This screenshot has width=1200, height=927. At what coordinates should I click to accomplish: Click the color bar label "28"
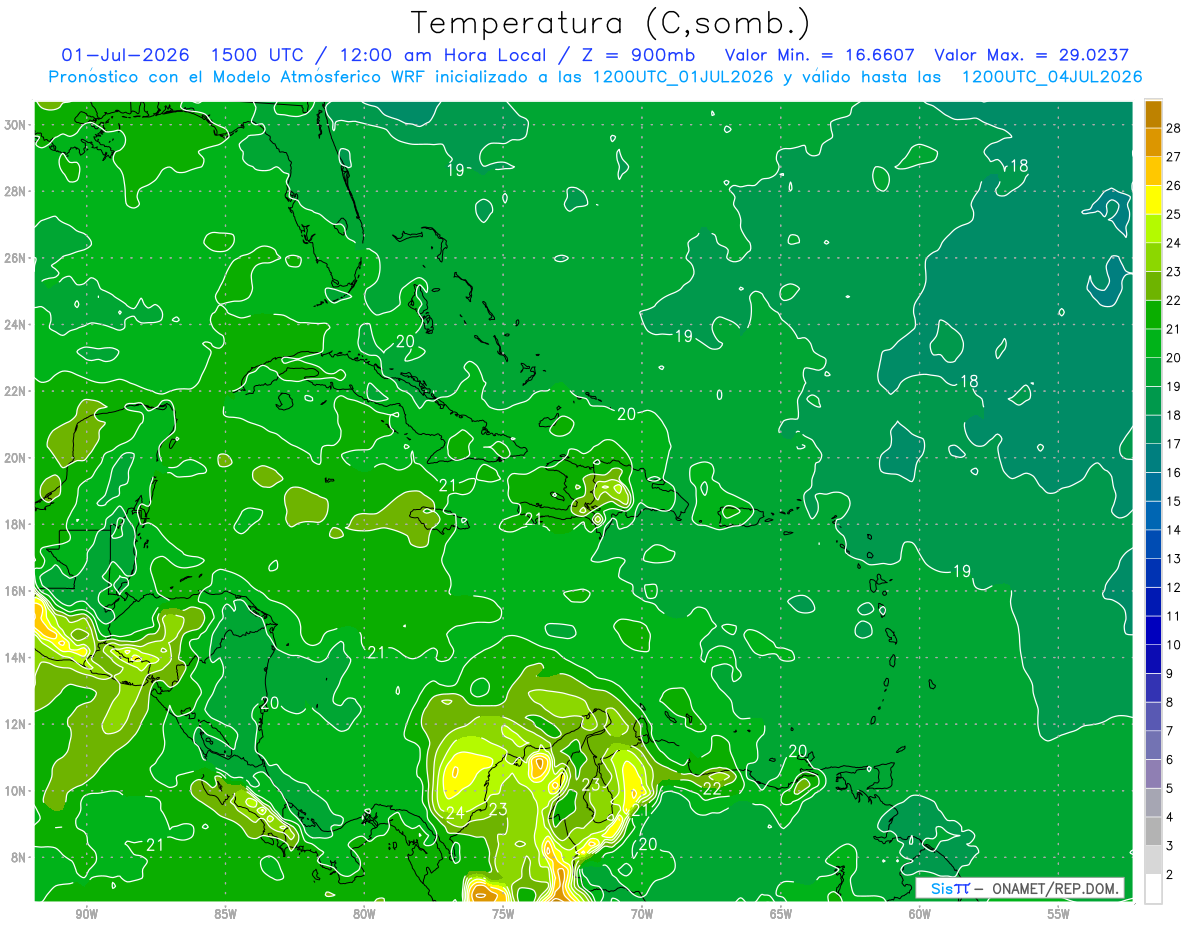tap(1174, 127)
